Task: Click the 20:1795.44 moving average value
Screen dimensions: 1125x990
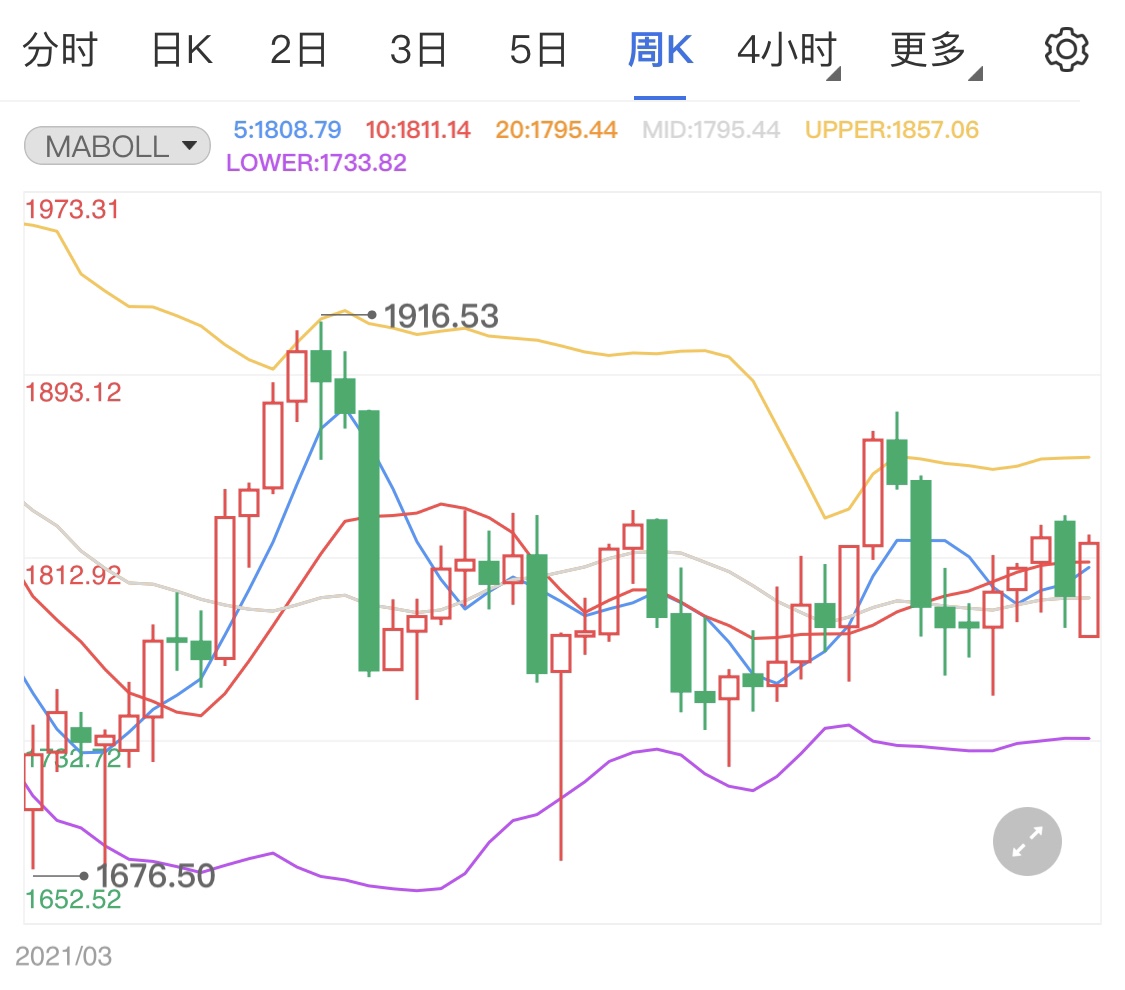Action: 556,130
